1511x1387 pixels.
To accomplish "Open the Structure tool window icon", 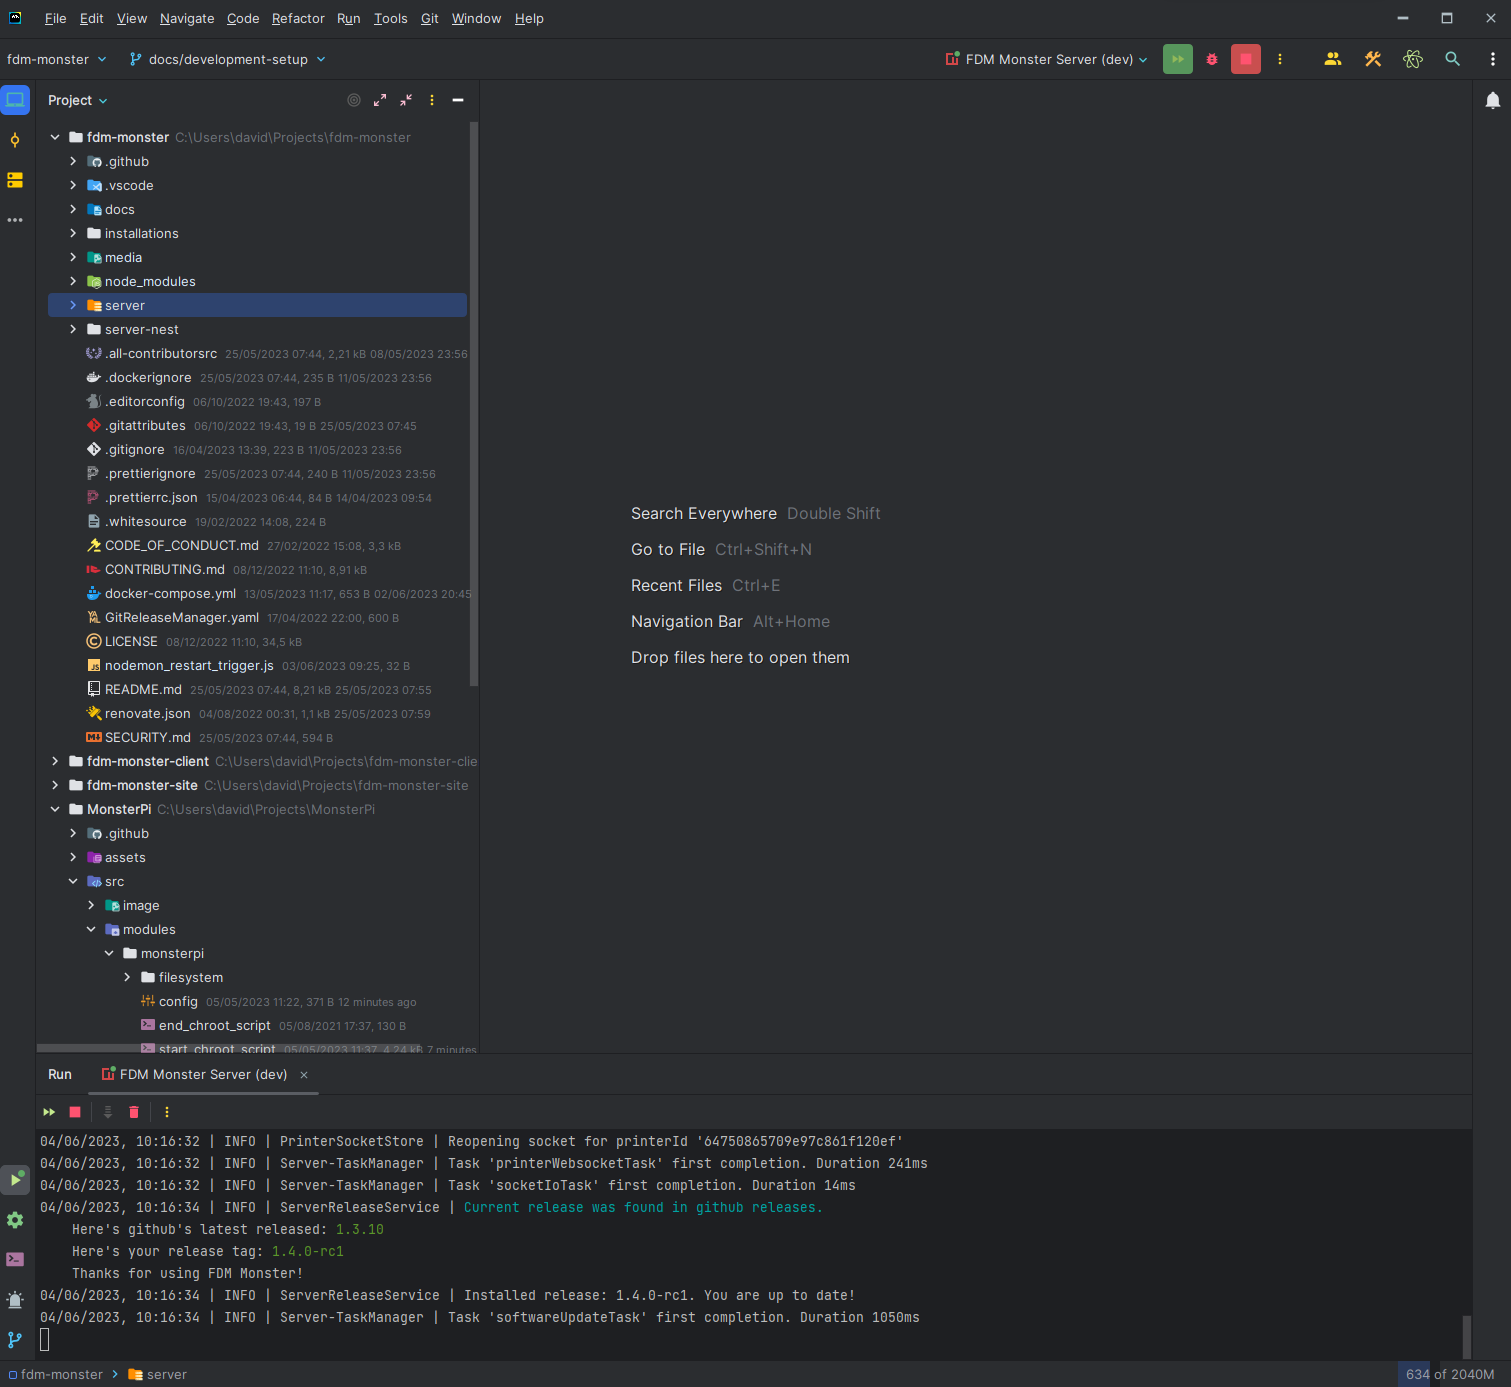I will 15,180.
